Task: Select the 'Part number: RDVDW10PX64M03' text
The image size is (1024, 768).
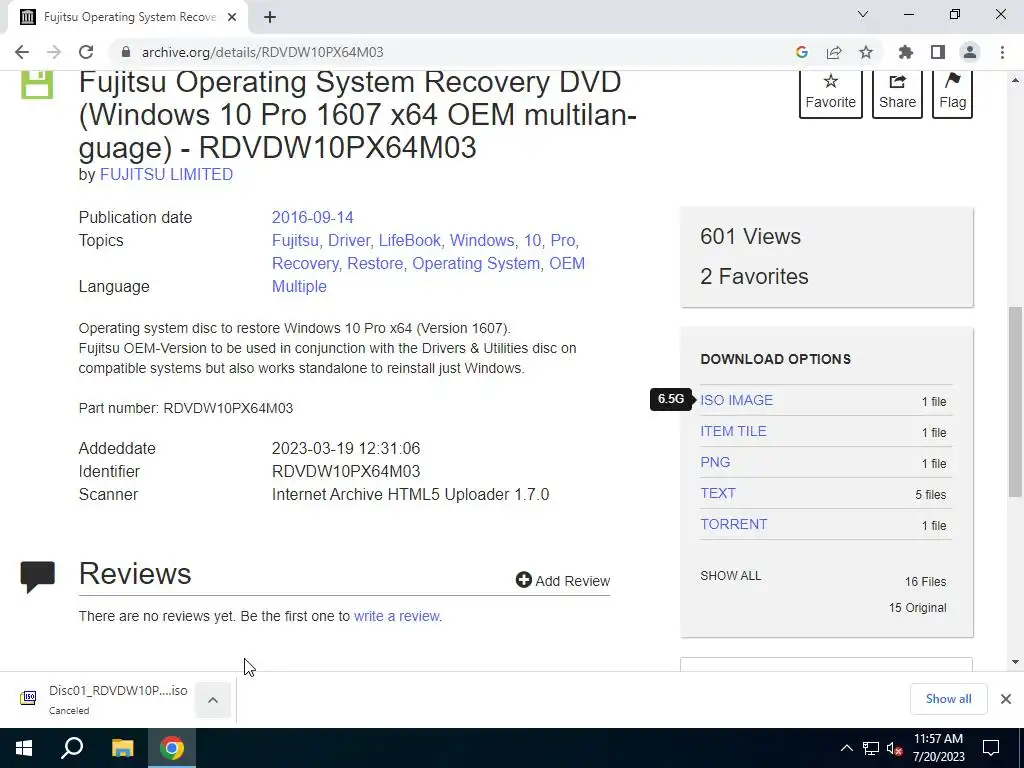Action: [185, 408]
